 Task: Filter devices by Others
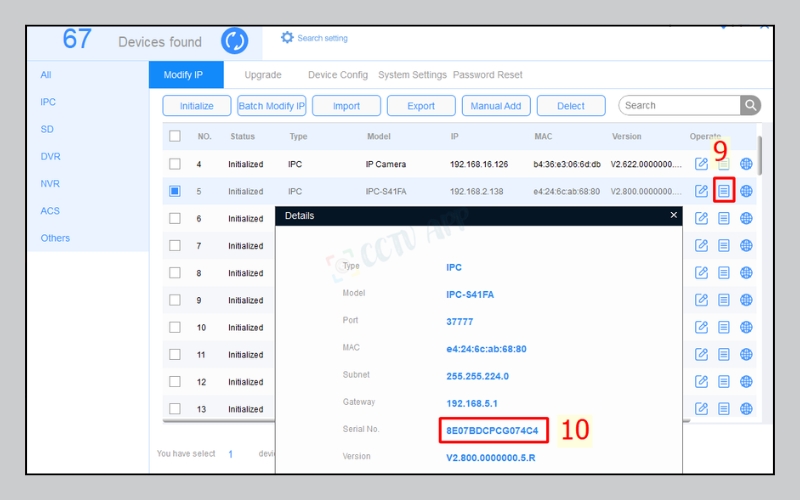point(55,238)
